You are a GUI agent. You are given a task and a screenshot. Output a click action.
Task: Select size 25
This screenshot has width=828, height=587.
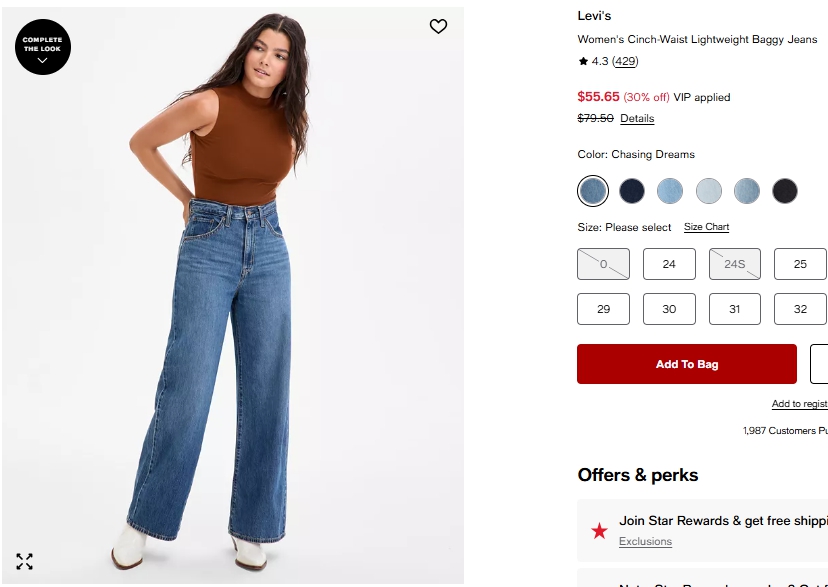tap(800, 264)
